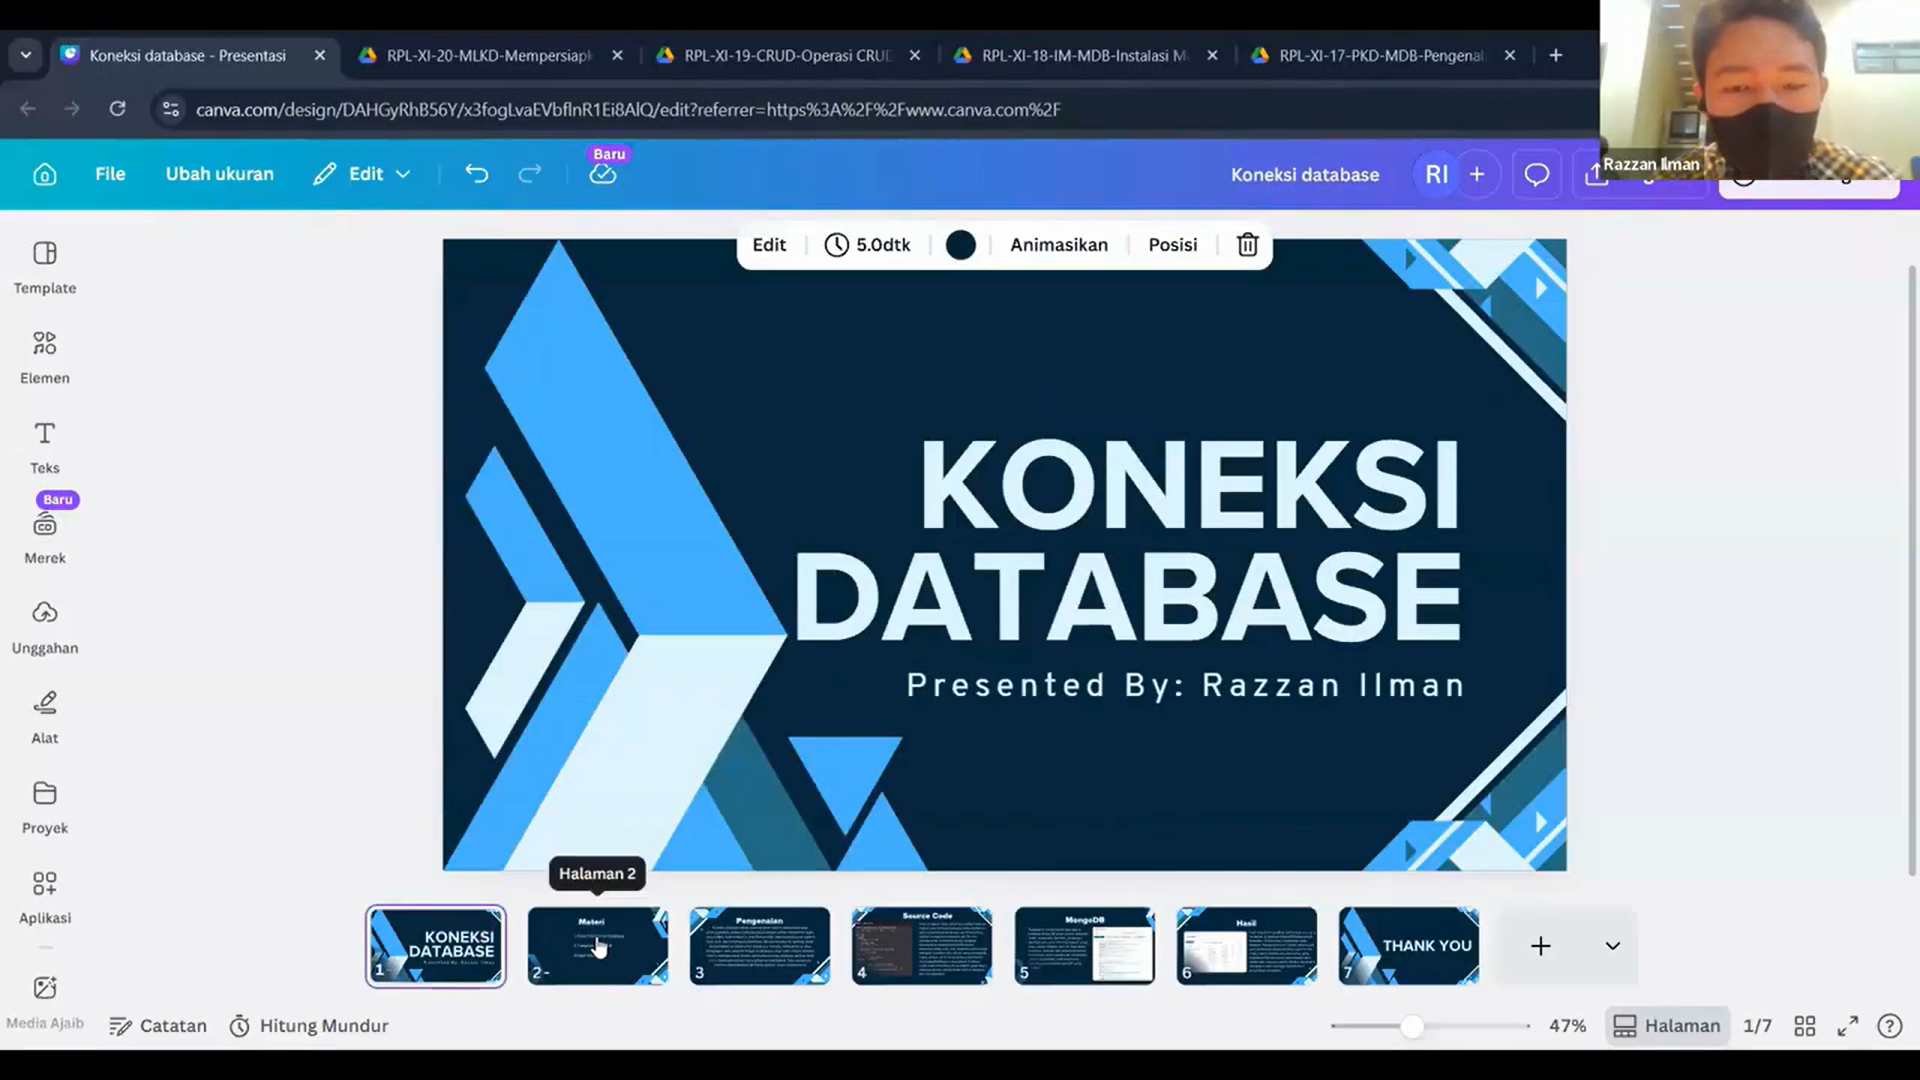Go to Canva home icon
Image resolution: width=1920 pixels, height=1080 pixels.
coord(45,175)
